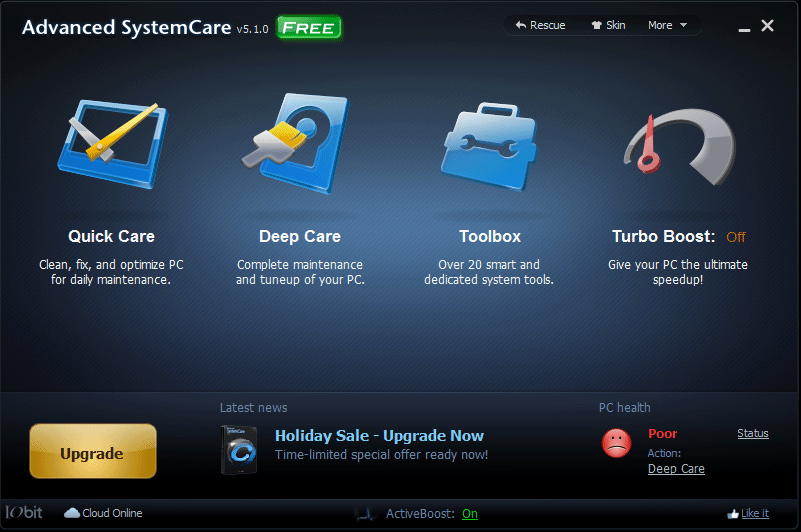Open Quick Care monitor-and-checkmark icon

click(x=112, y=144)
